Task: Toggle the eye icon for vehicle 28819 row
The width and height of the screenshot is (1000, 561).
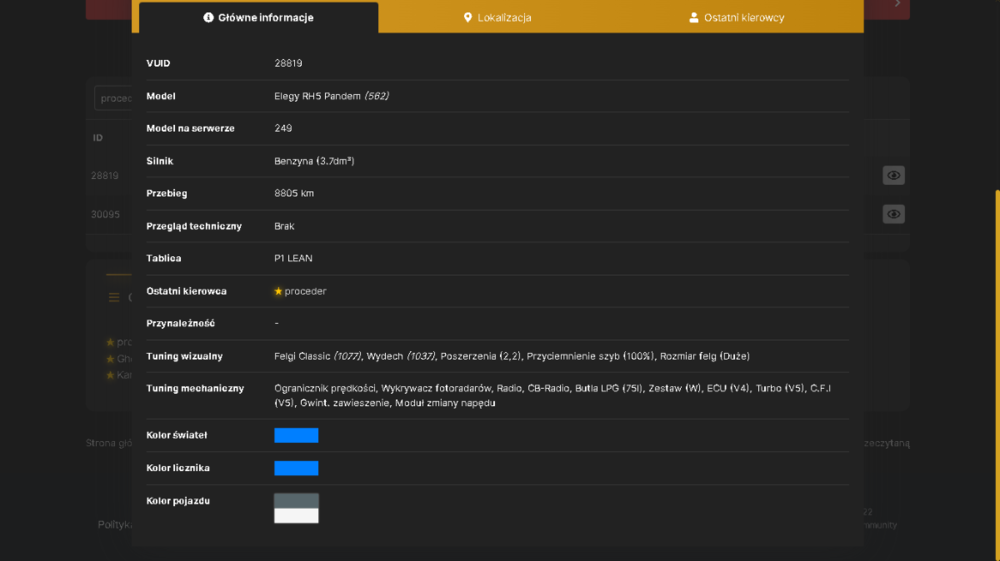Action: [893, 175]
